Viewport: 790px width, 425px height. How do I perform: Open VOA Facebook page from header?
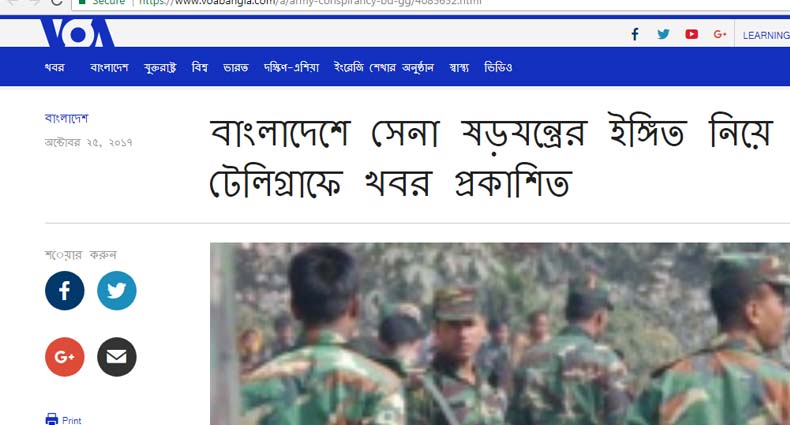click(635, 34)
